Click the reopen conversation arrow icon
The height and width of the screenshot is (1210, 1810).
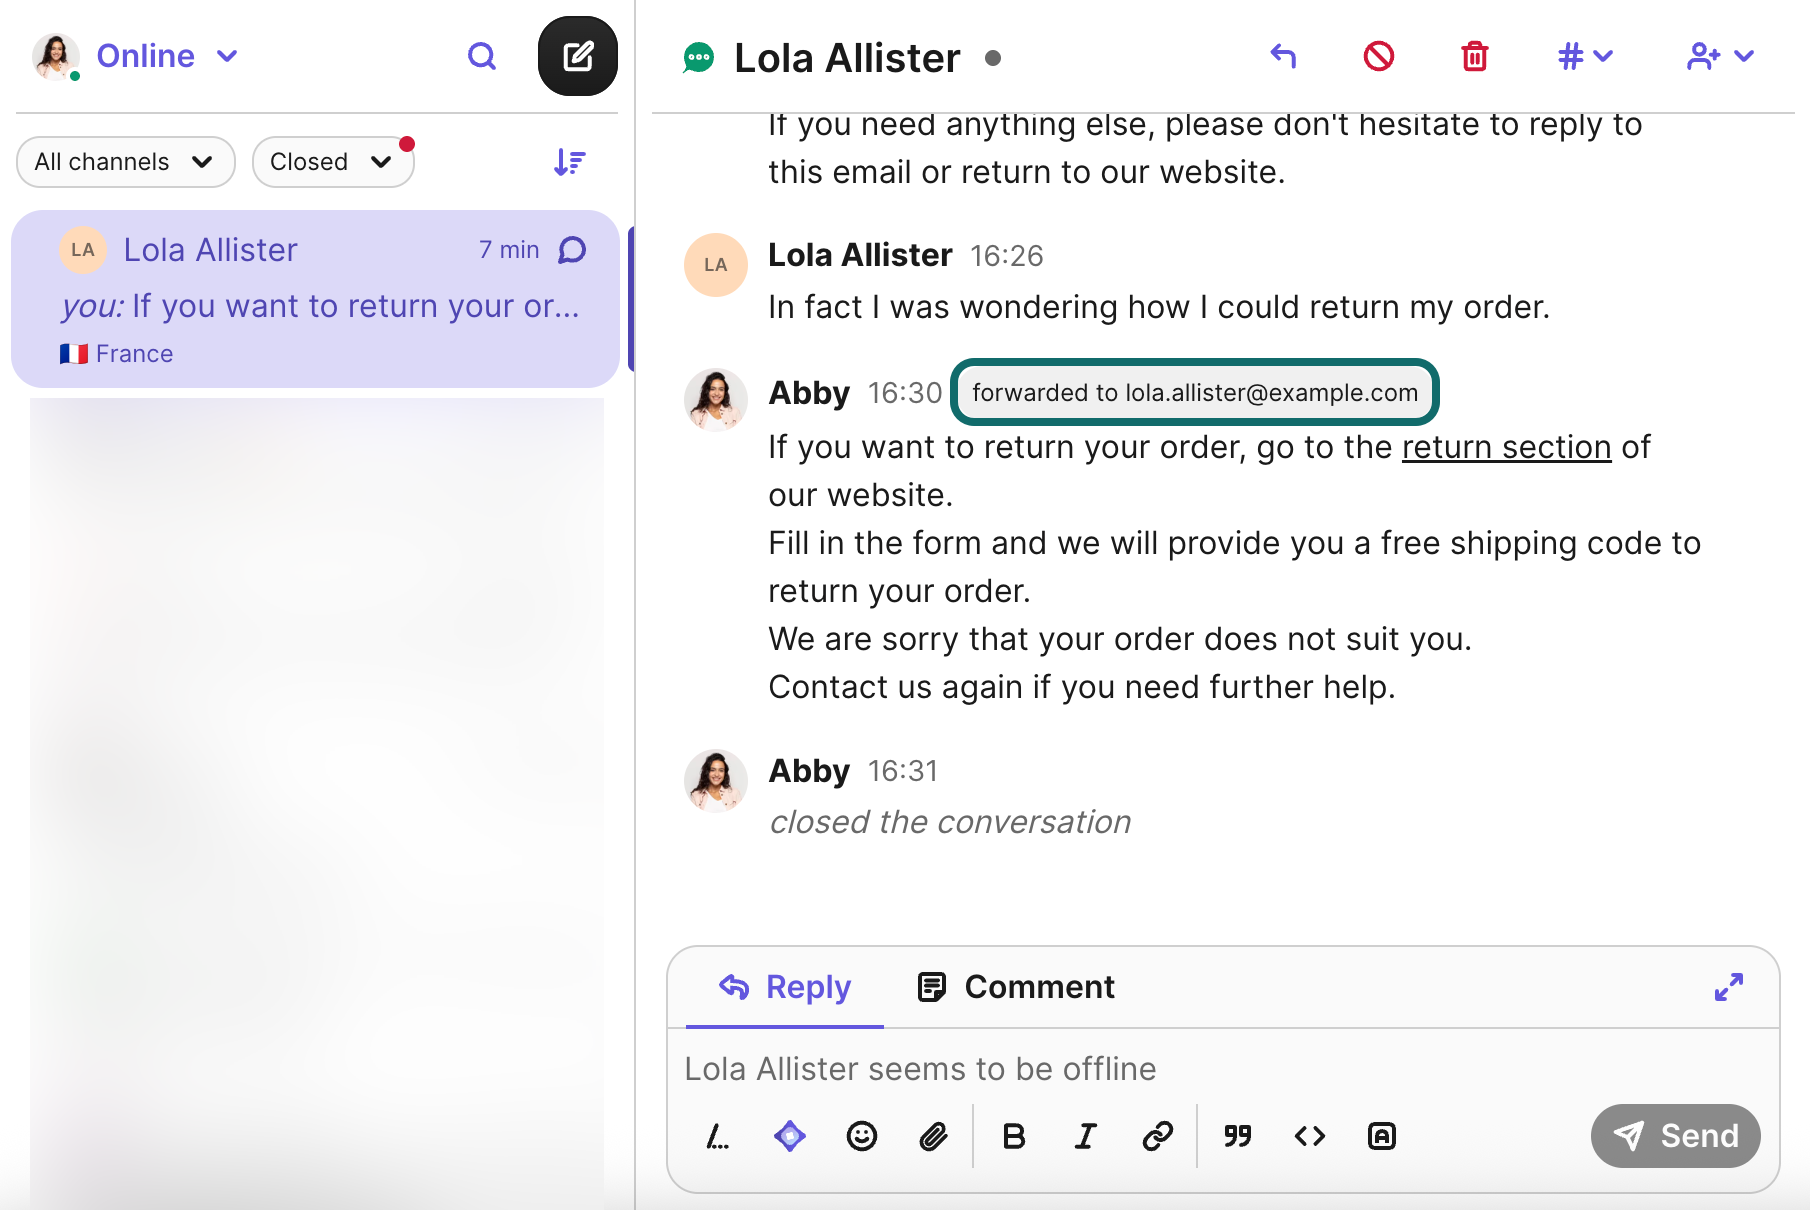tap(1283, 56)
